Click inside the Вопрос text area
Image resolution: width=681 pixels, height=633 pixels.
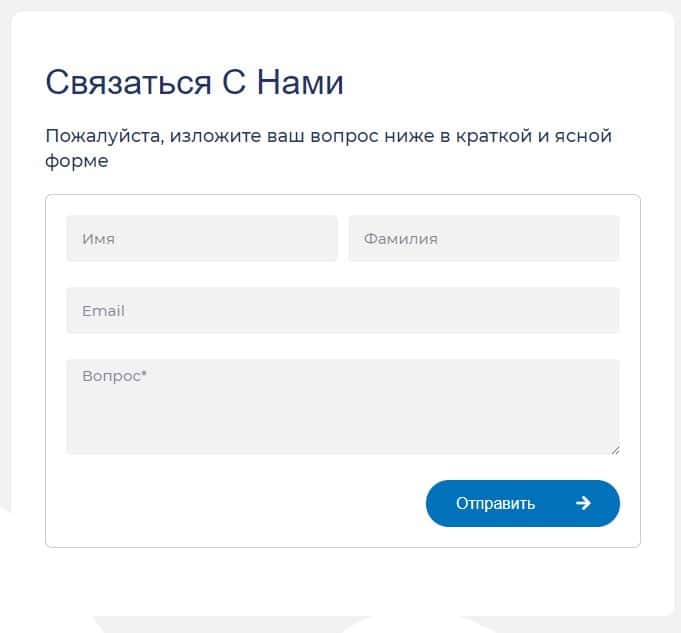coord(343,415)
